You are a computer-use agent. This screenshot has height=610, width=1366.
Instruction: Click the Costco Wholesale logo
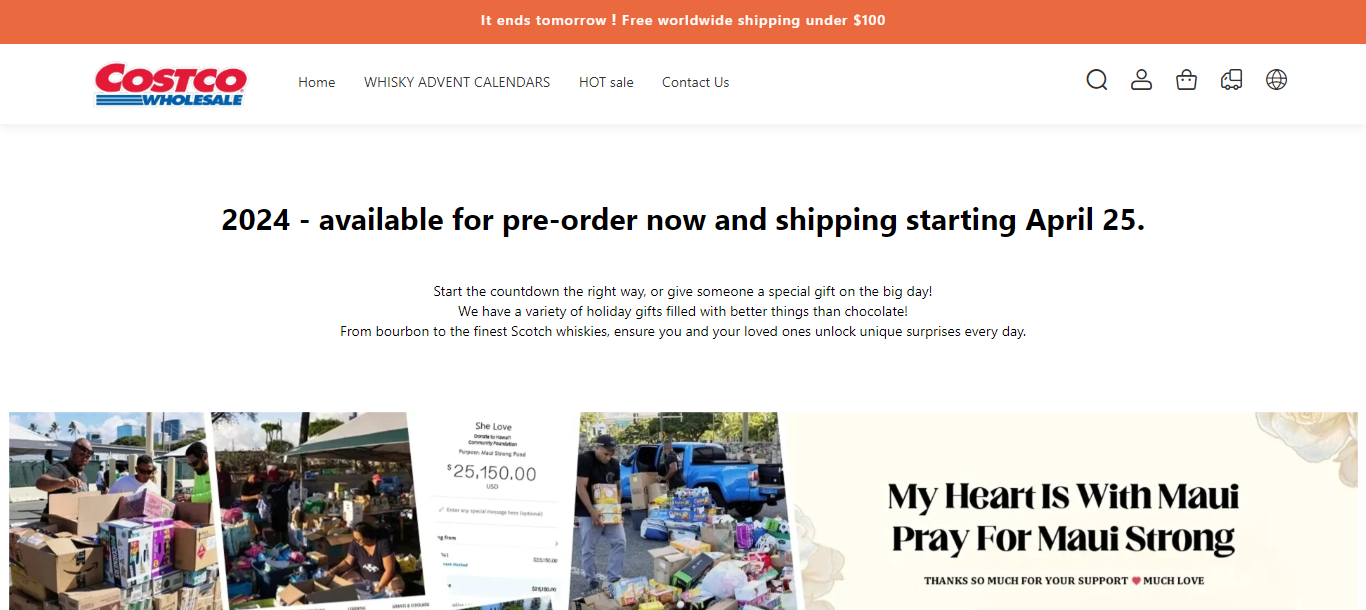tap(171, 84)
